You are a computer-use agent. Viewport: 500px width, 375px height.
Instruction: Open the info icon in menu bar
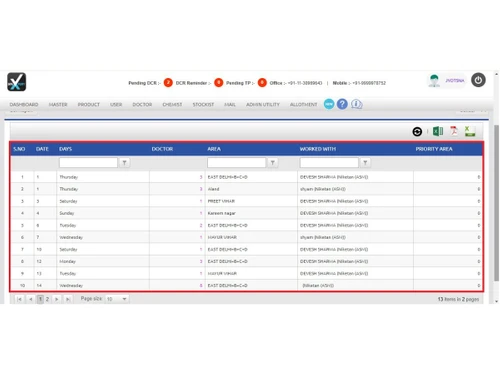click(x=356, y=104)
